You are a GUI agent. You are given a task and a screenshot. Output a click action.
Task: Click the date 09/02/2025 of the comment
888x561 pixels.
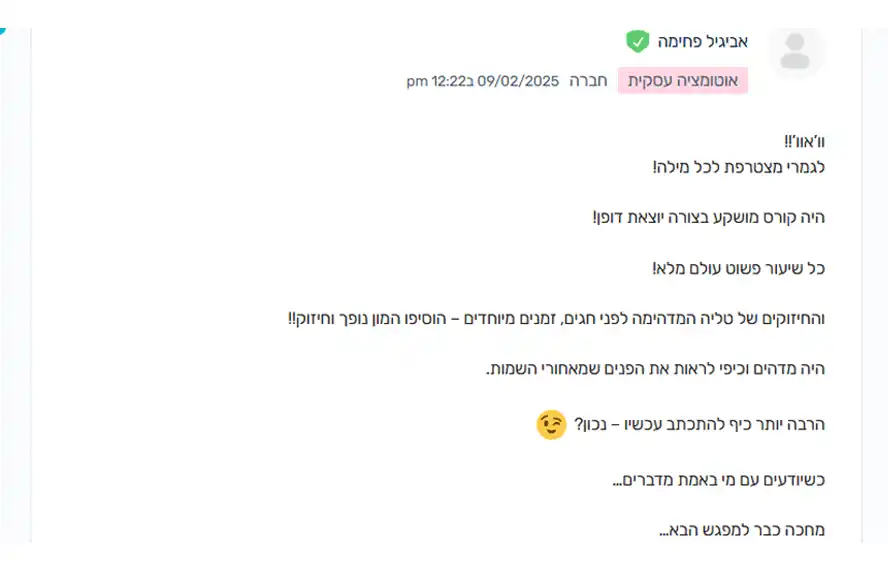(518, 81)
